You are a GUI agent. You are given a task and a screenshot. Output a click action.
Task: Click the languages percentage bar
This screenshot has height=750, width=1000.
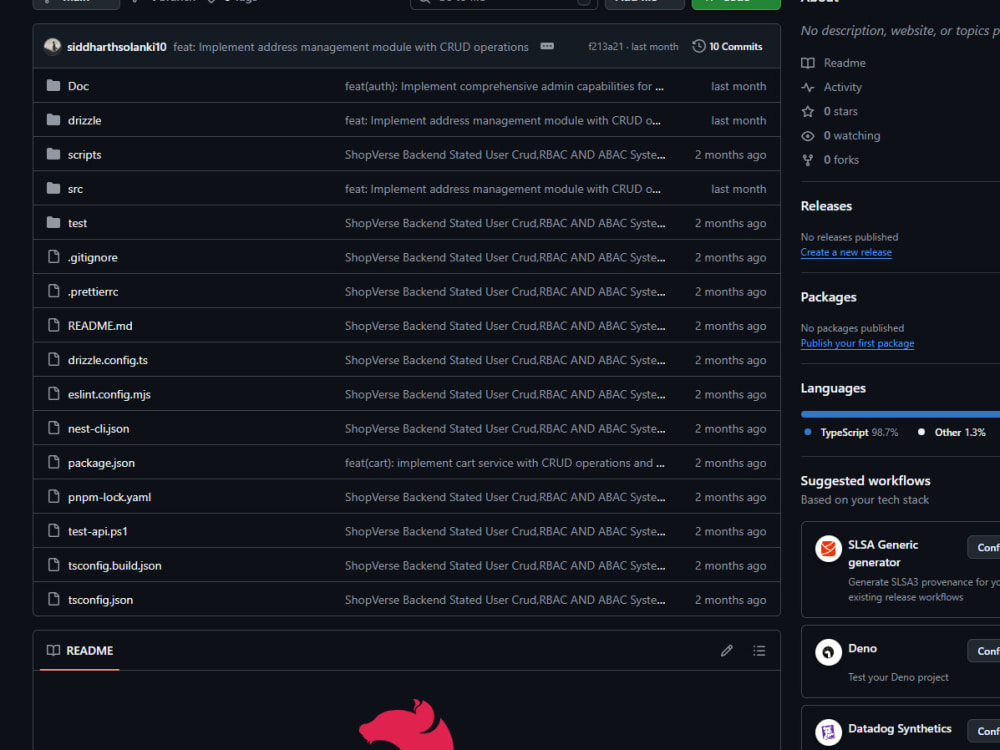tap(901, 414)
